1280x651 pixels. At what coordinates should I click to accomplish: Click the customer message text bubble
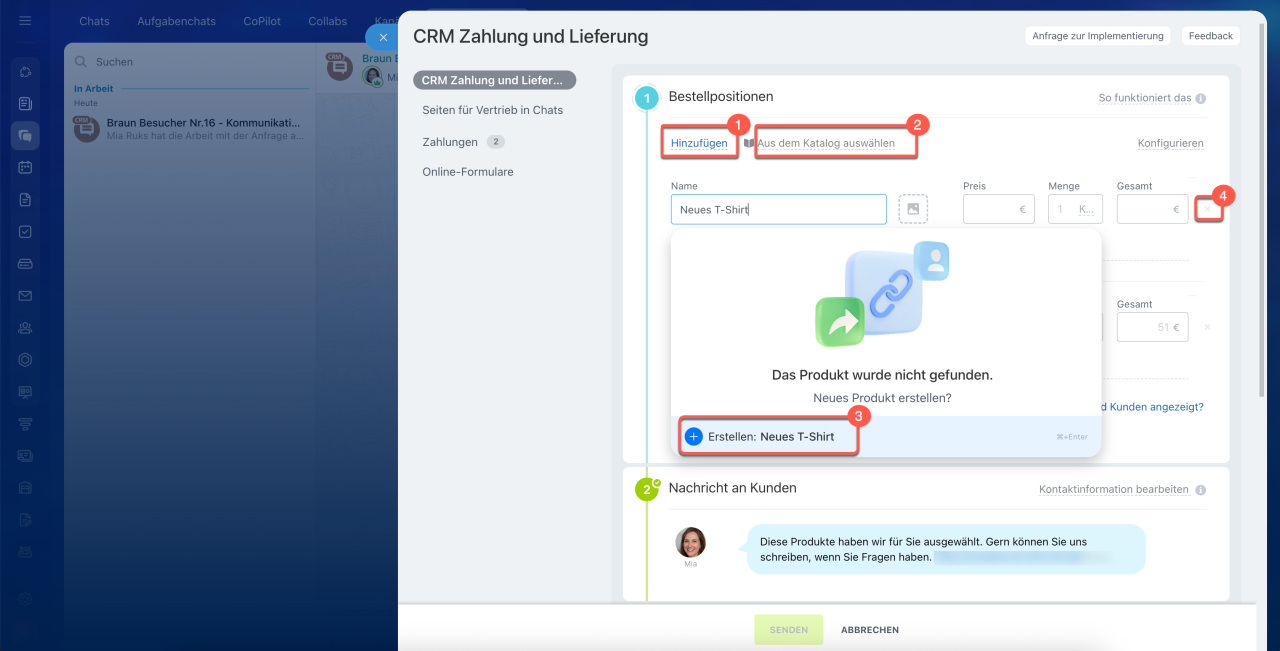click(x=946, y=549)
